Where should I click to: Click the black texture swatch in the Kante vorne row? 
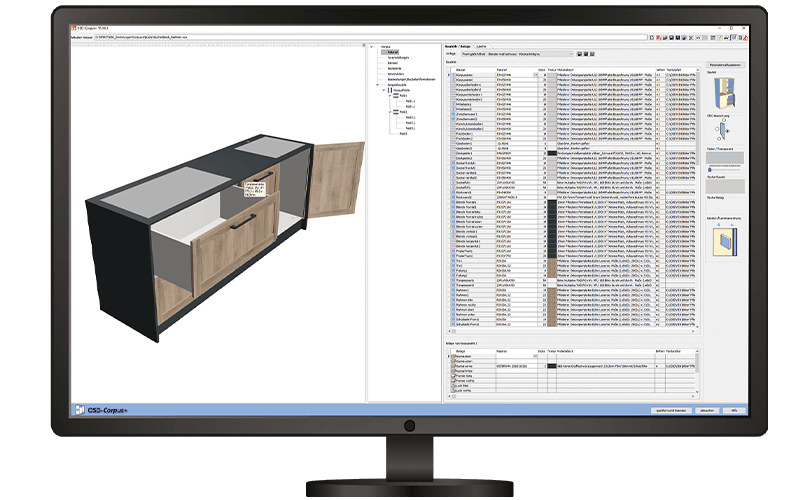click(552, 366)
